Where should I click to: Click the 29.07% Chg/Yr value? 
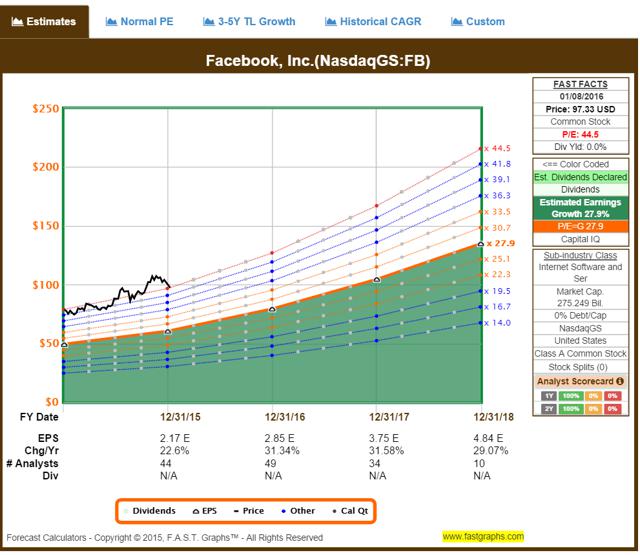pyautogui.click(x=491, y=451)
